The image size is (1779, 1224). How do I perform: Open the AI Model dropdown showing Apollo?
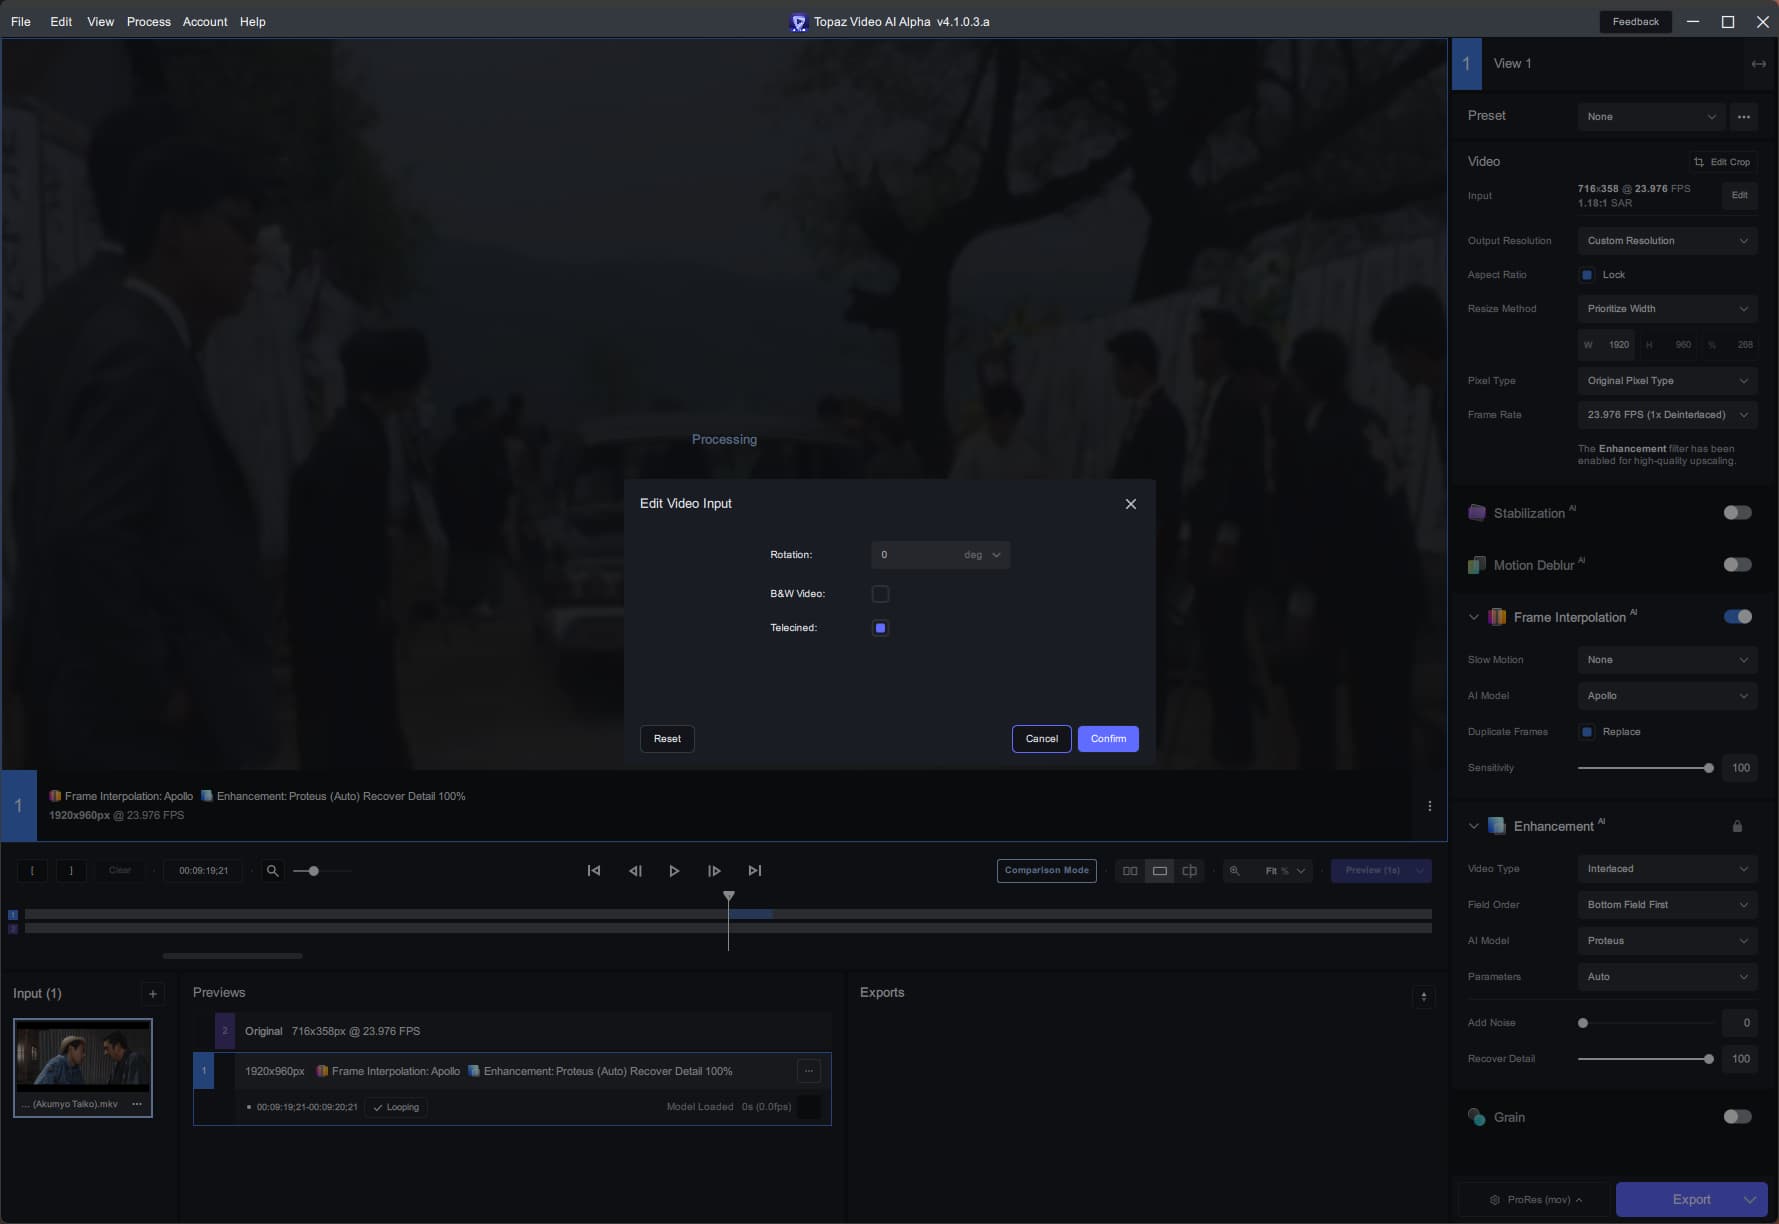coord(1666,695)
